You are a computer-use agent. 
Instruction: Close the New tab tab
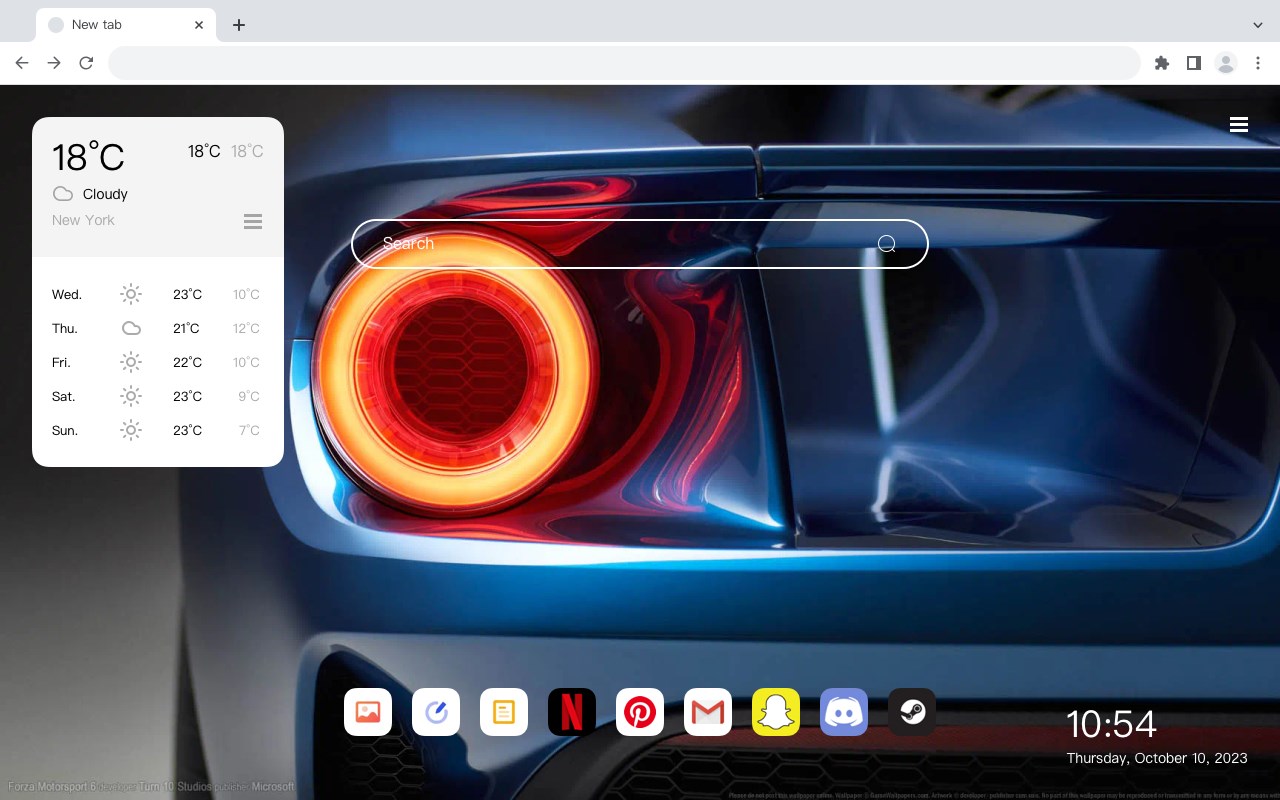(199, 25)
